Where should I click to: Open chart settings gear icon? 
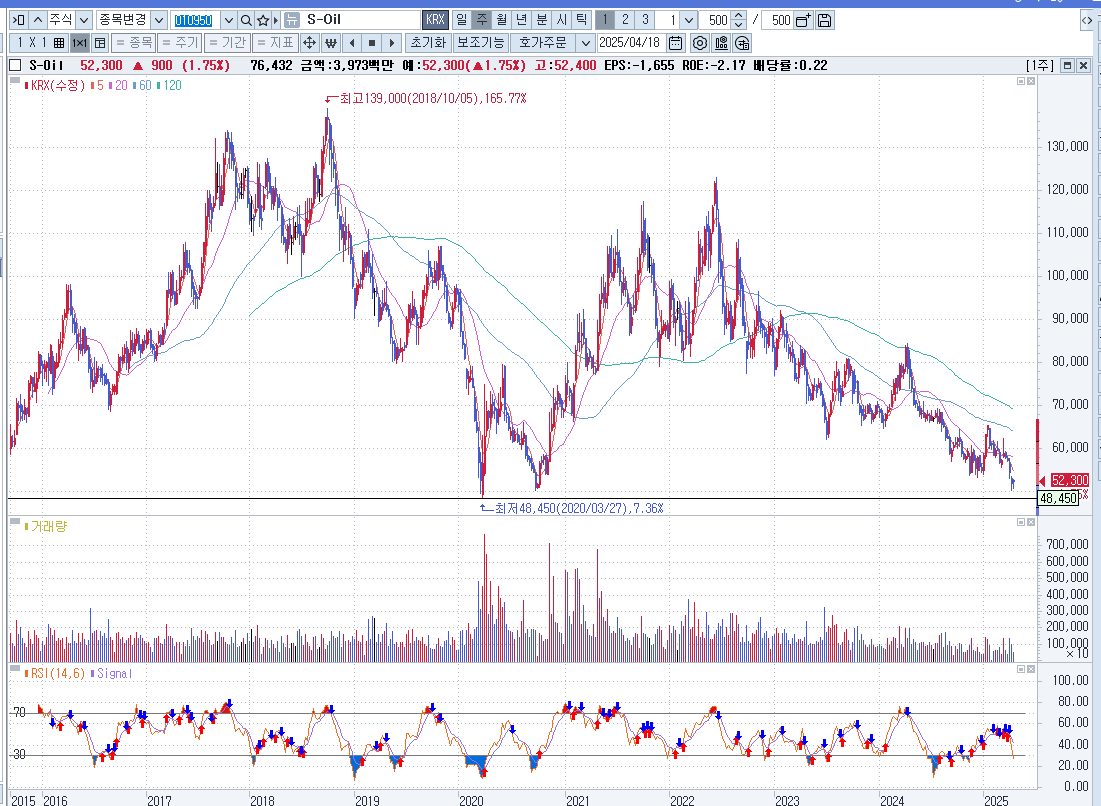[x=700, y=43]
